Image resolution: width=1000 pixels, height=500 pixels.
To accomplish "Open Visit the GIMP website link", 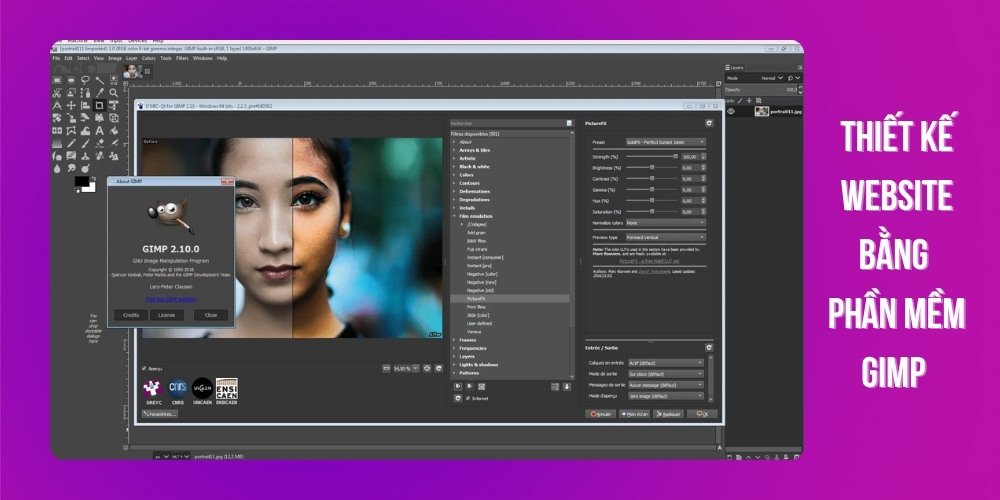I will coord(171,299).
